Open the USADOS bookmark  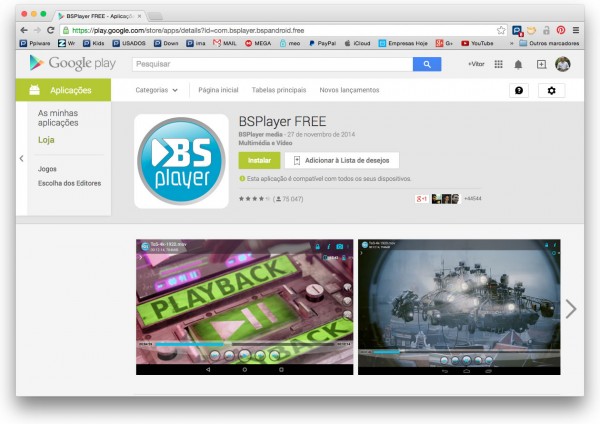pos(129,43)
